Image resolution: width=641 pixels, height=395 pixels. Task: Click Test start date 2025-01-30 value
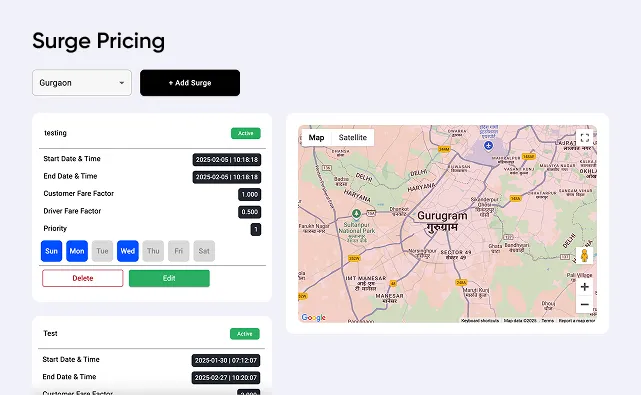click(x=226, y=360)
